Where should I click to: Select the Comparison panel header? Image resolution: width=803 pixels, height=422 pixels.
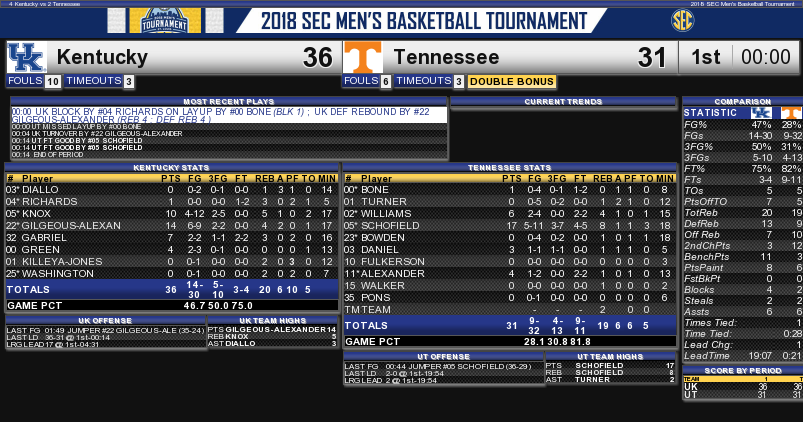(x=743, y=101)
